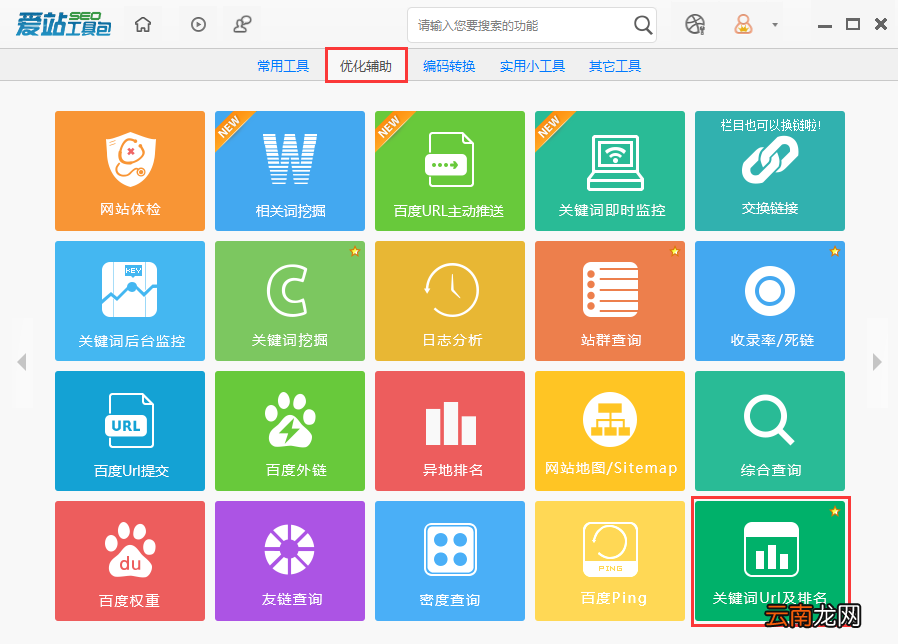Screen dimensions: 898x644
Task: Select the 优化辅助 tab
Action: click(366, 66)
